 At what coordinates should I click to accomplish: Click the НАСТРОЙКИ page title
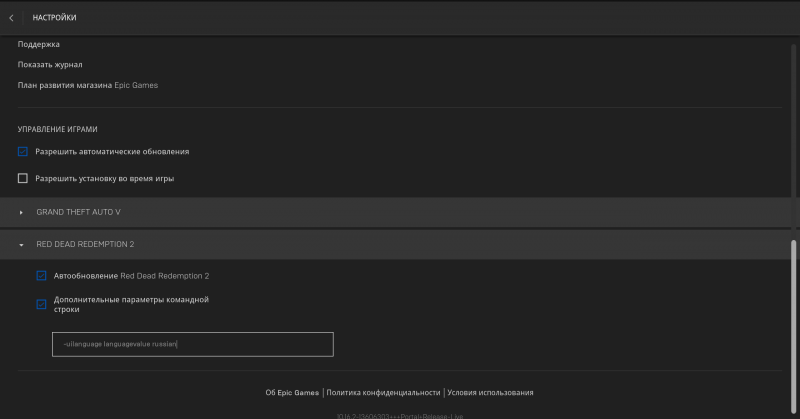point(54,18)
